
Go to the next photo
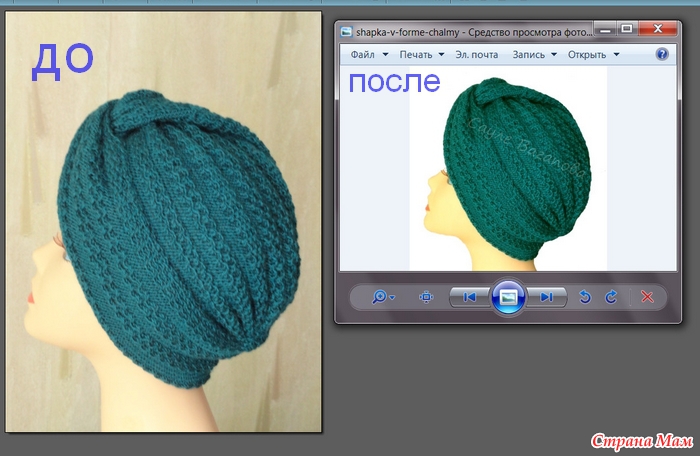click(546, 297)
